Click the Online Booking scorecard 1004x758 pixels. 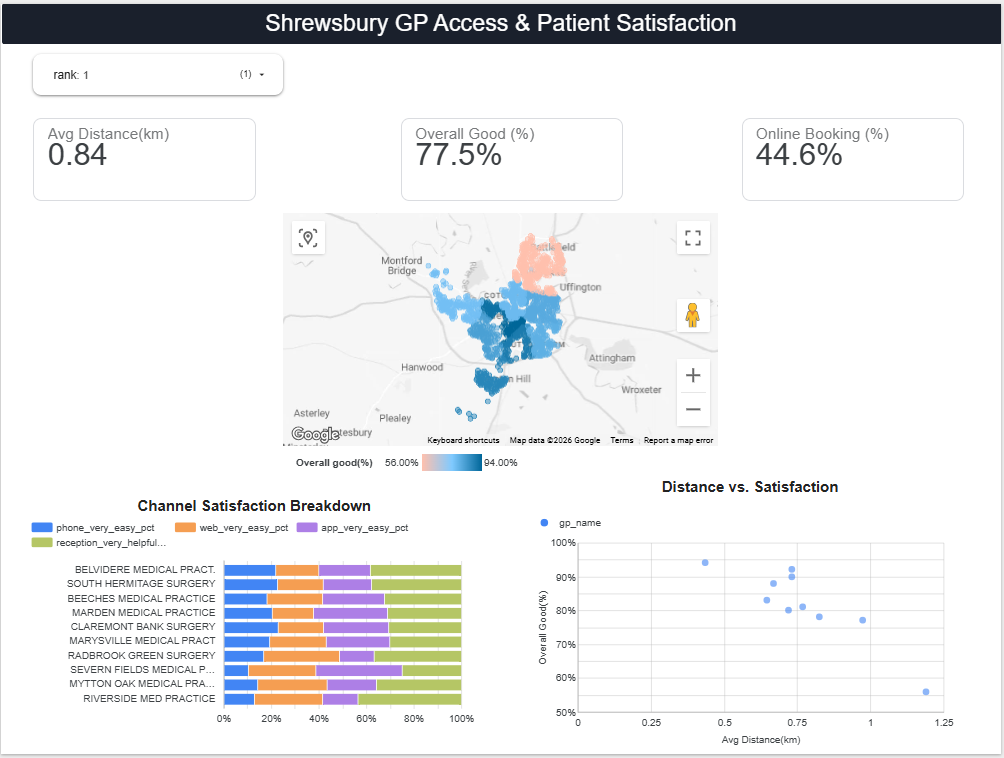pos(852,159)
